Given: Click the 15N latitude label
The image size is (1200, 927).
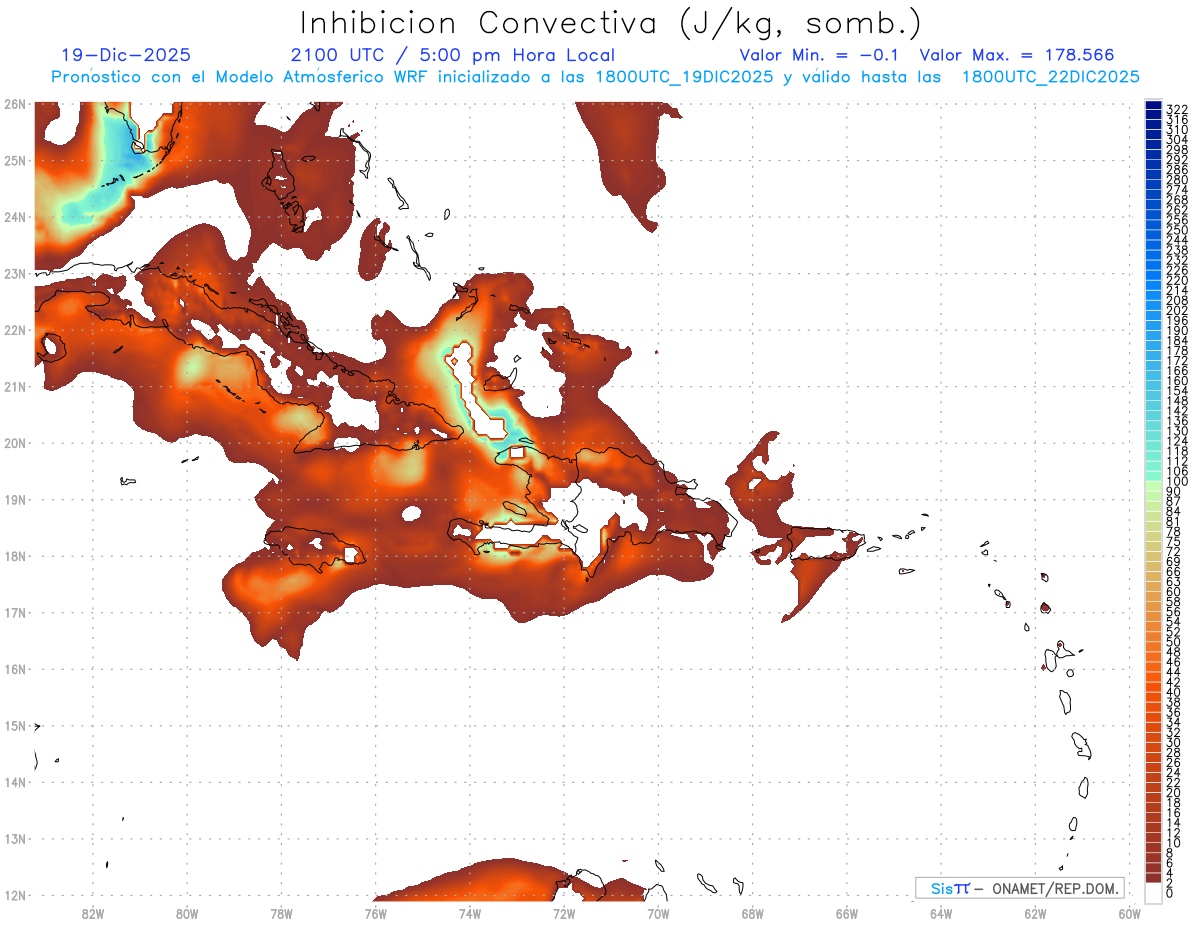Looking at the screenshot, I should (15, 726).
